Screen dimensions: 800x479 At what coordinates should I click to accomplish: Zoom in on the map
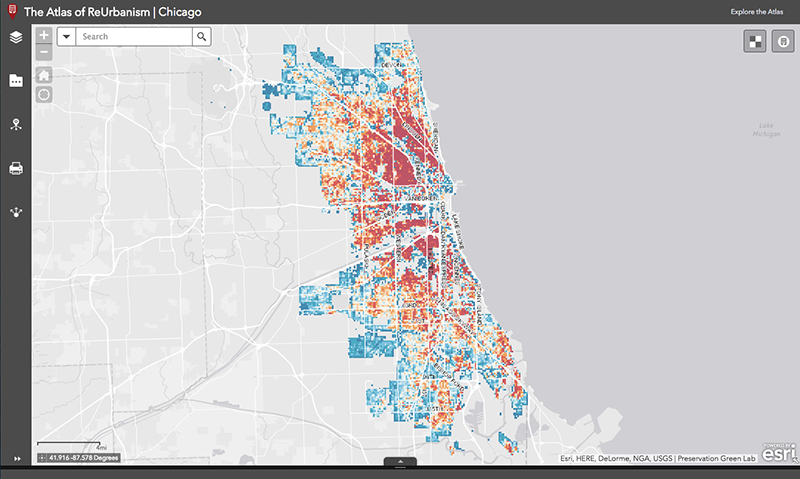[x=44, y=35]
